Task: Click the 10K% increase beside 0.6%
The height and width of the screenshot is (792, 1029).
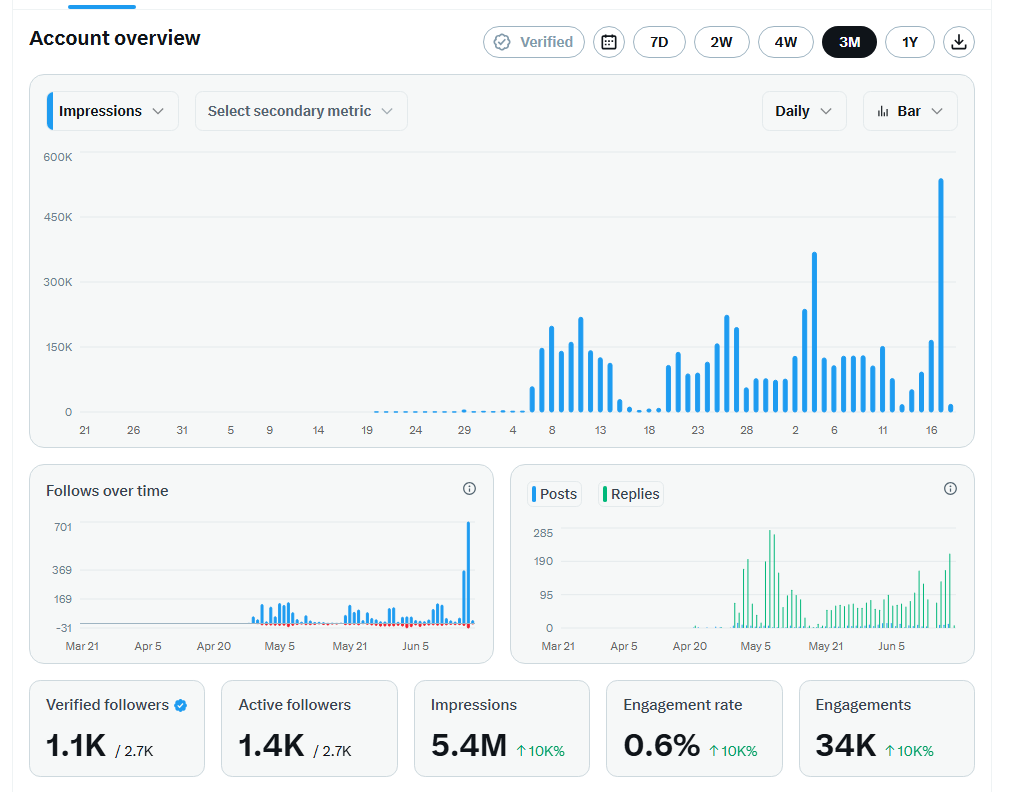Action: [x=733, y=751]
